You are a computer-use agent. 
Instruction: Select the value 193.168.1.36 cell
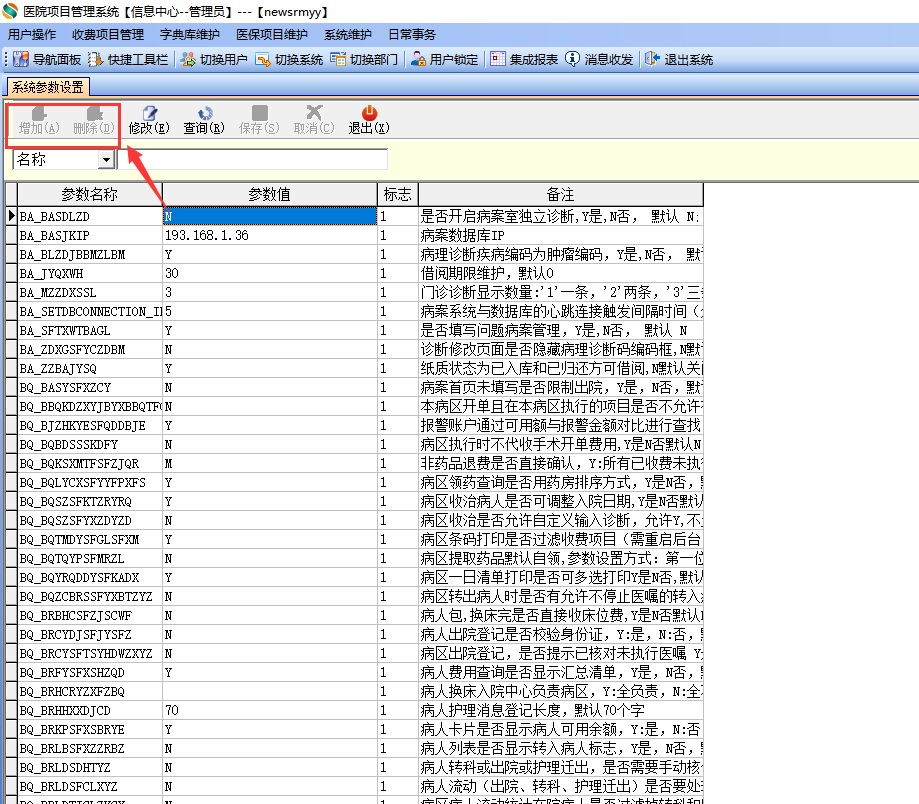[270, 236]
